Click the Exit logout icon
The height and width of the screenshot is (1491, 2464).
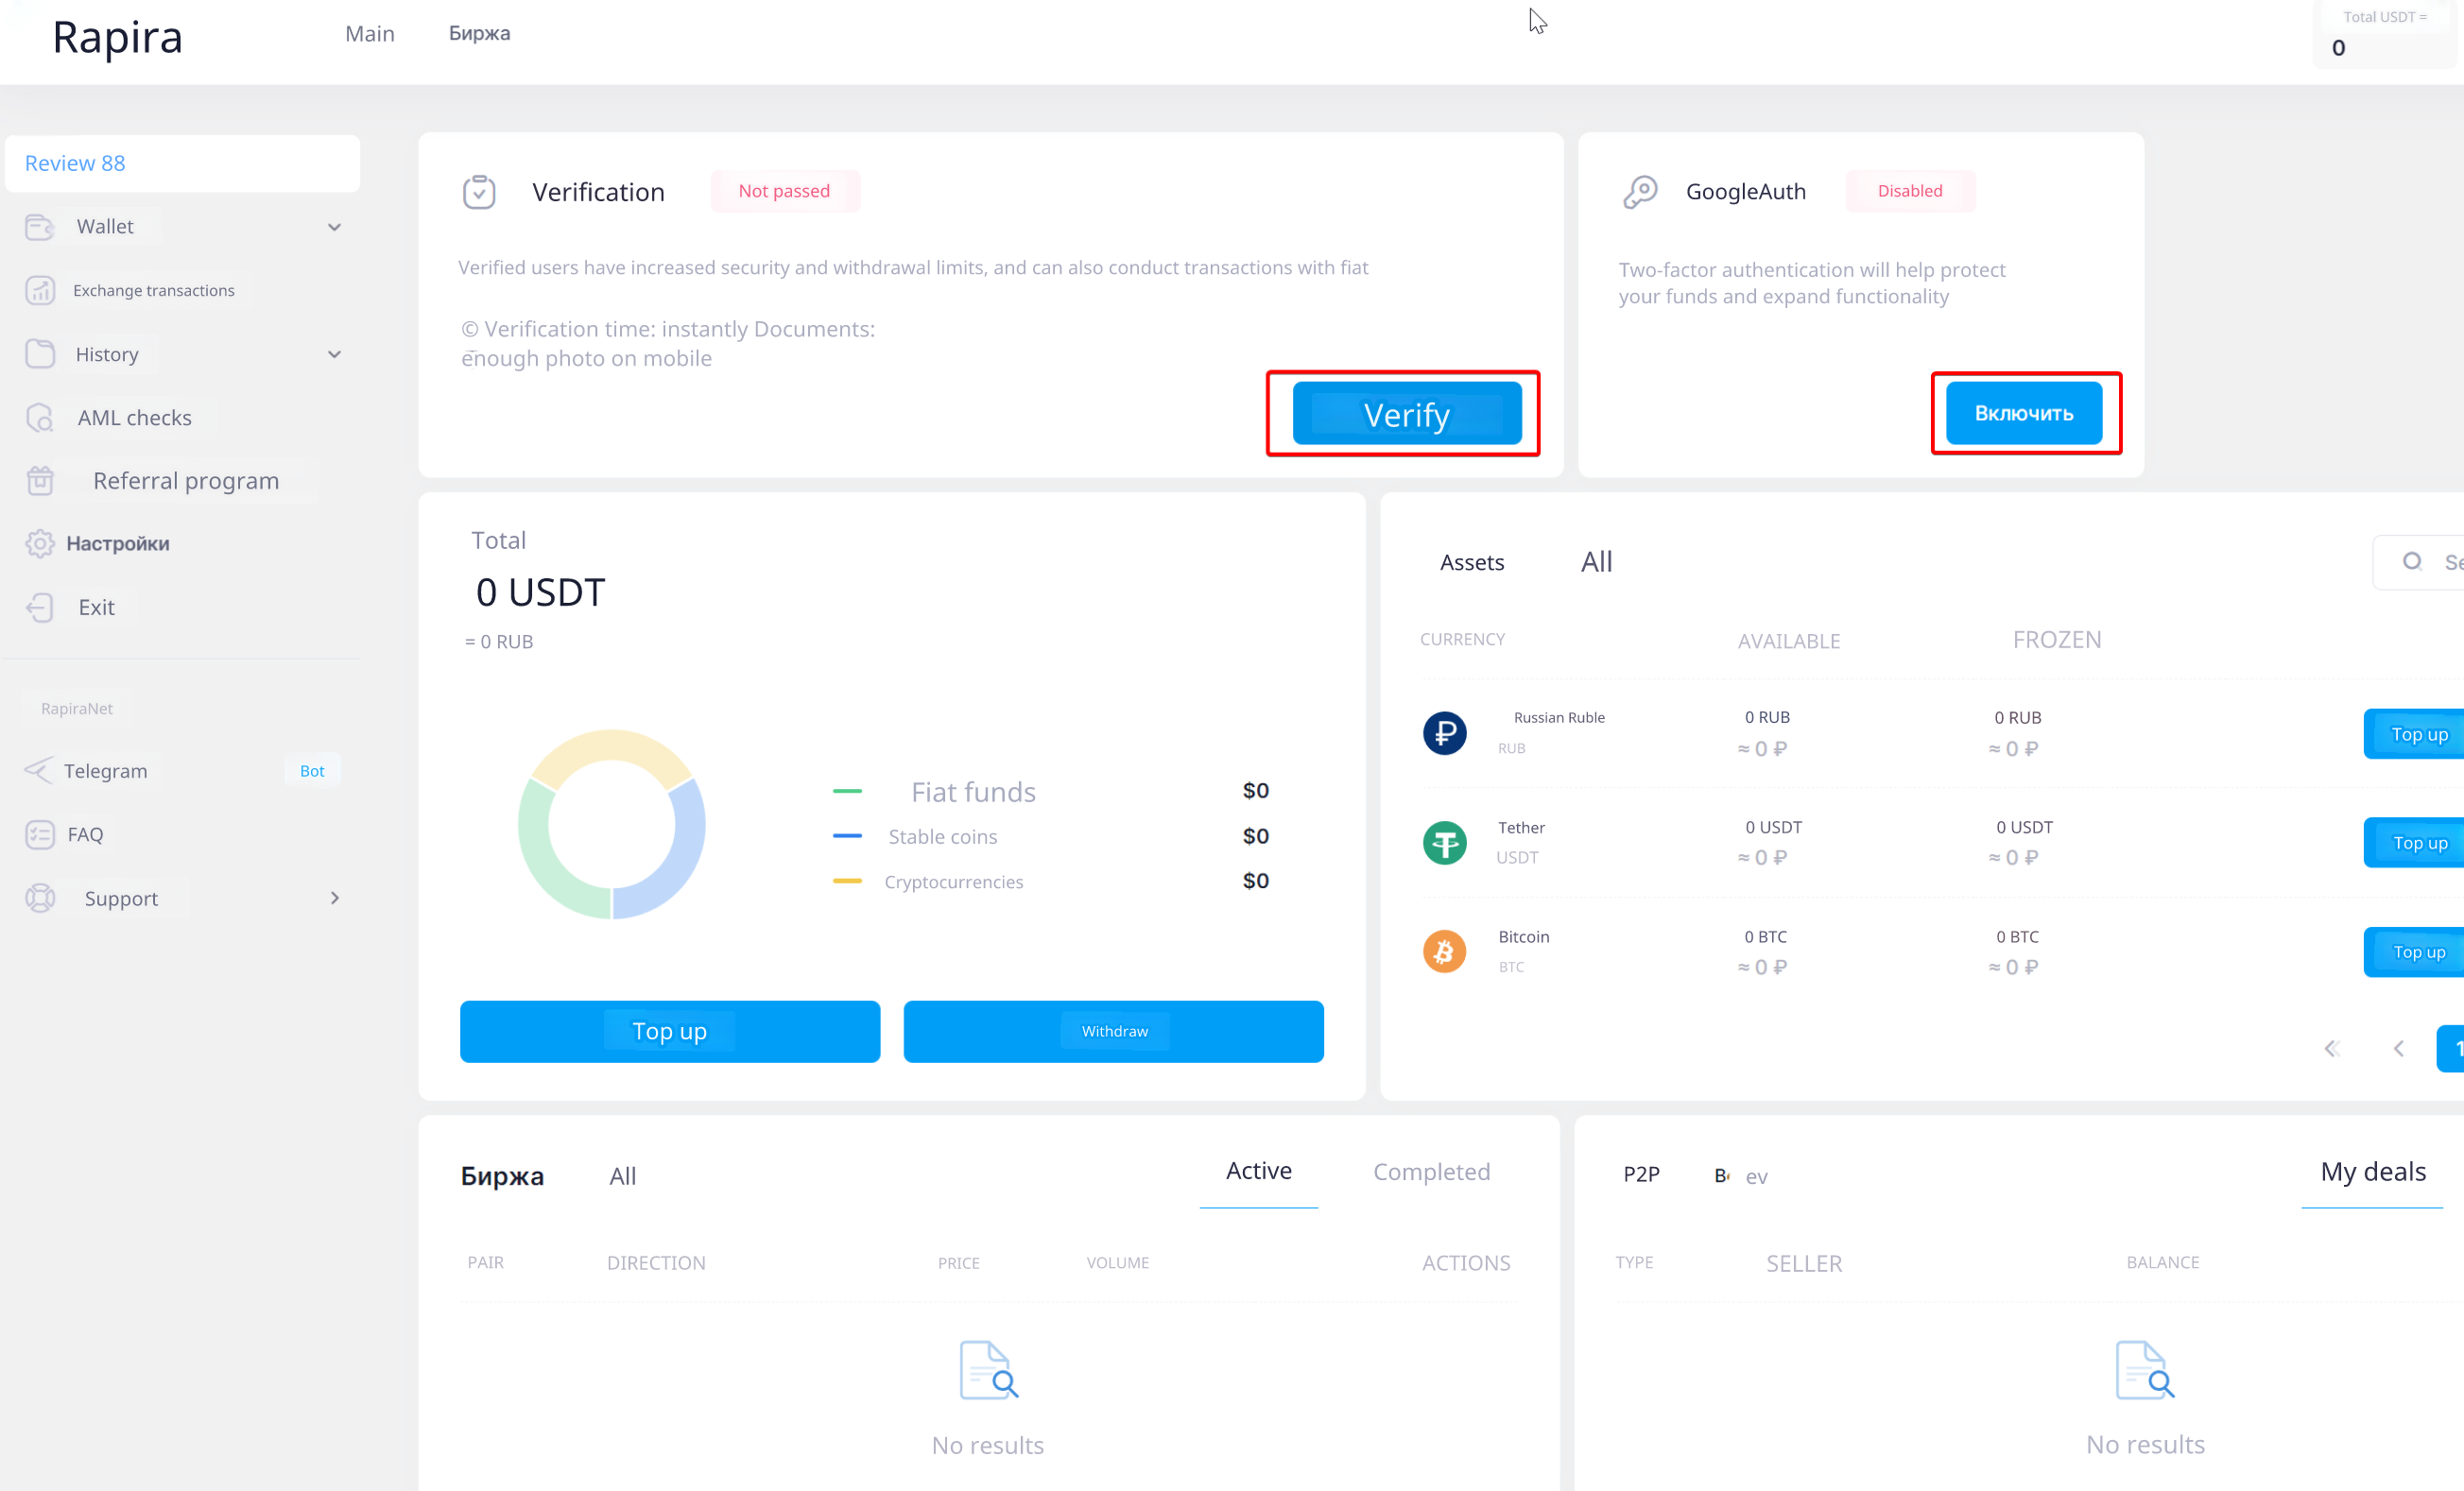39,607
